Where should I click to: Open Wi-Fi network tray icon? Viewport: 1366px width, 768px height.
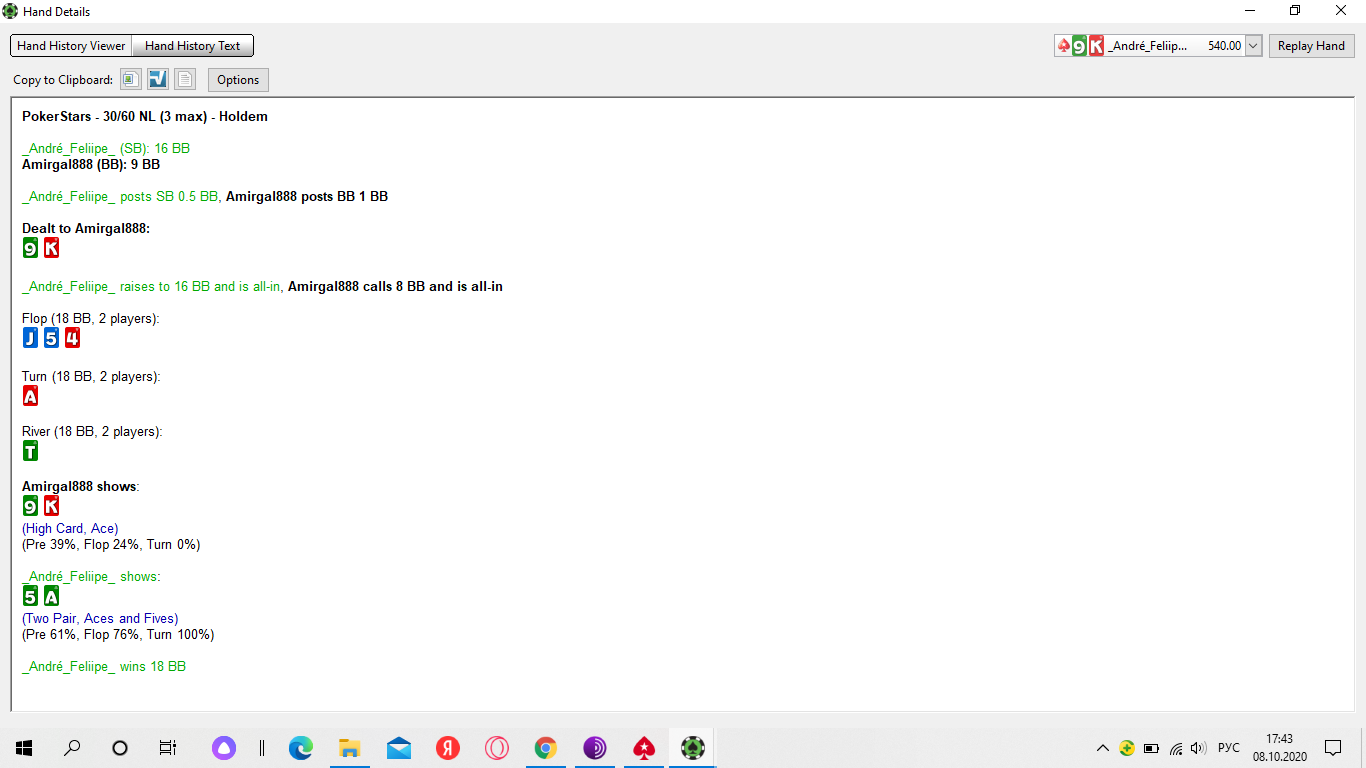[x=1176, y=747]
